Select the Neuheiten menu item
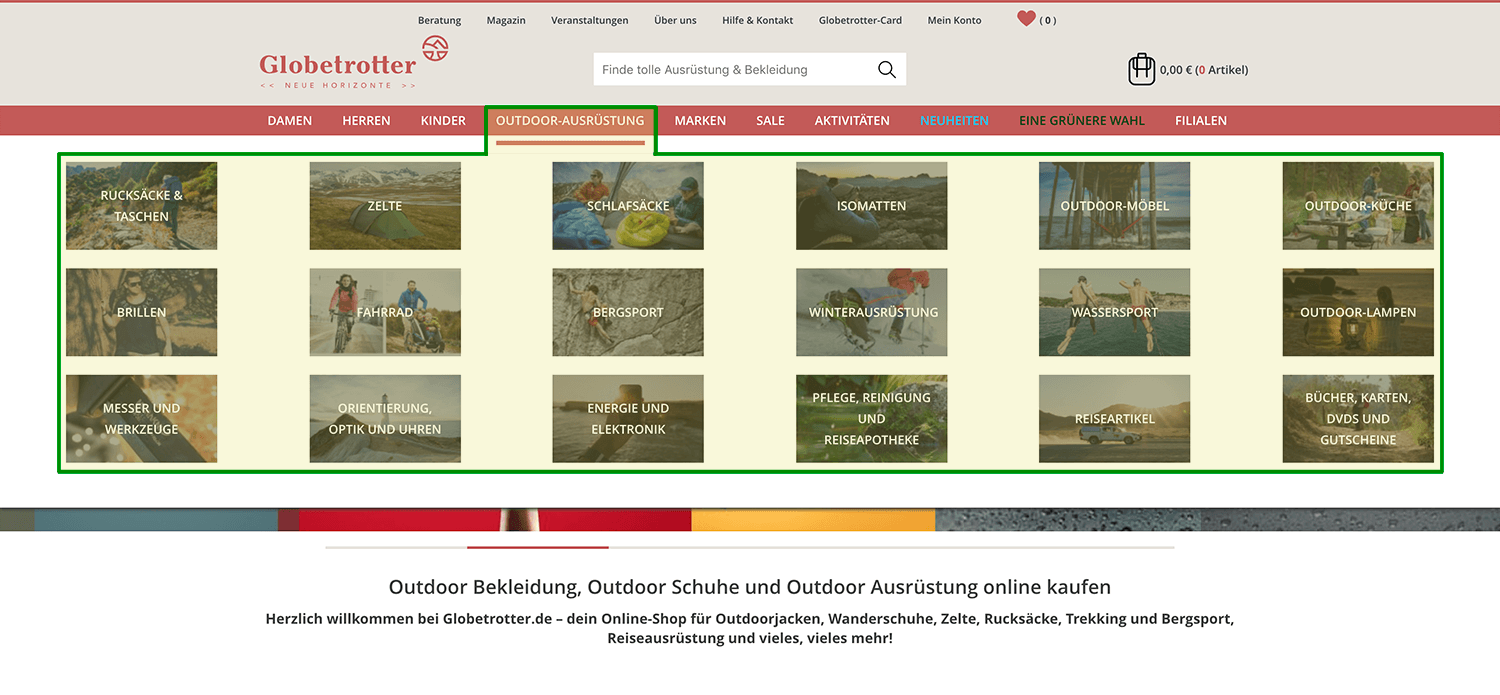This screenshot has height=695, width=1500. point(954,120)
